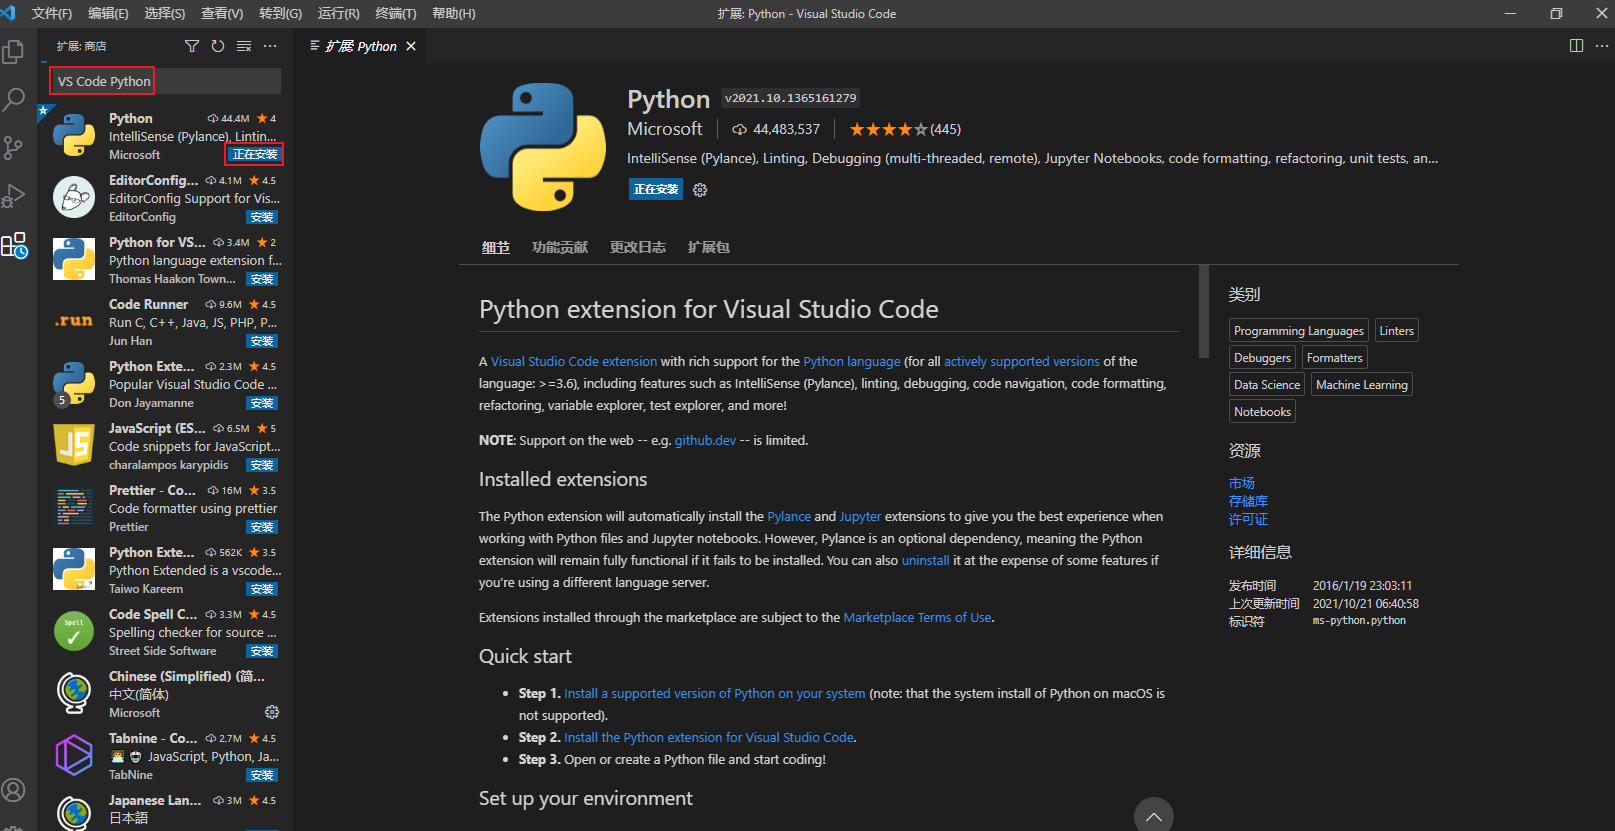Refresh the extensions list

click(218, 46)
